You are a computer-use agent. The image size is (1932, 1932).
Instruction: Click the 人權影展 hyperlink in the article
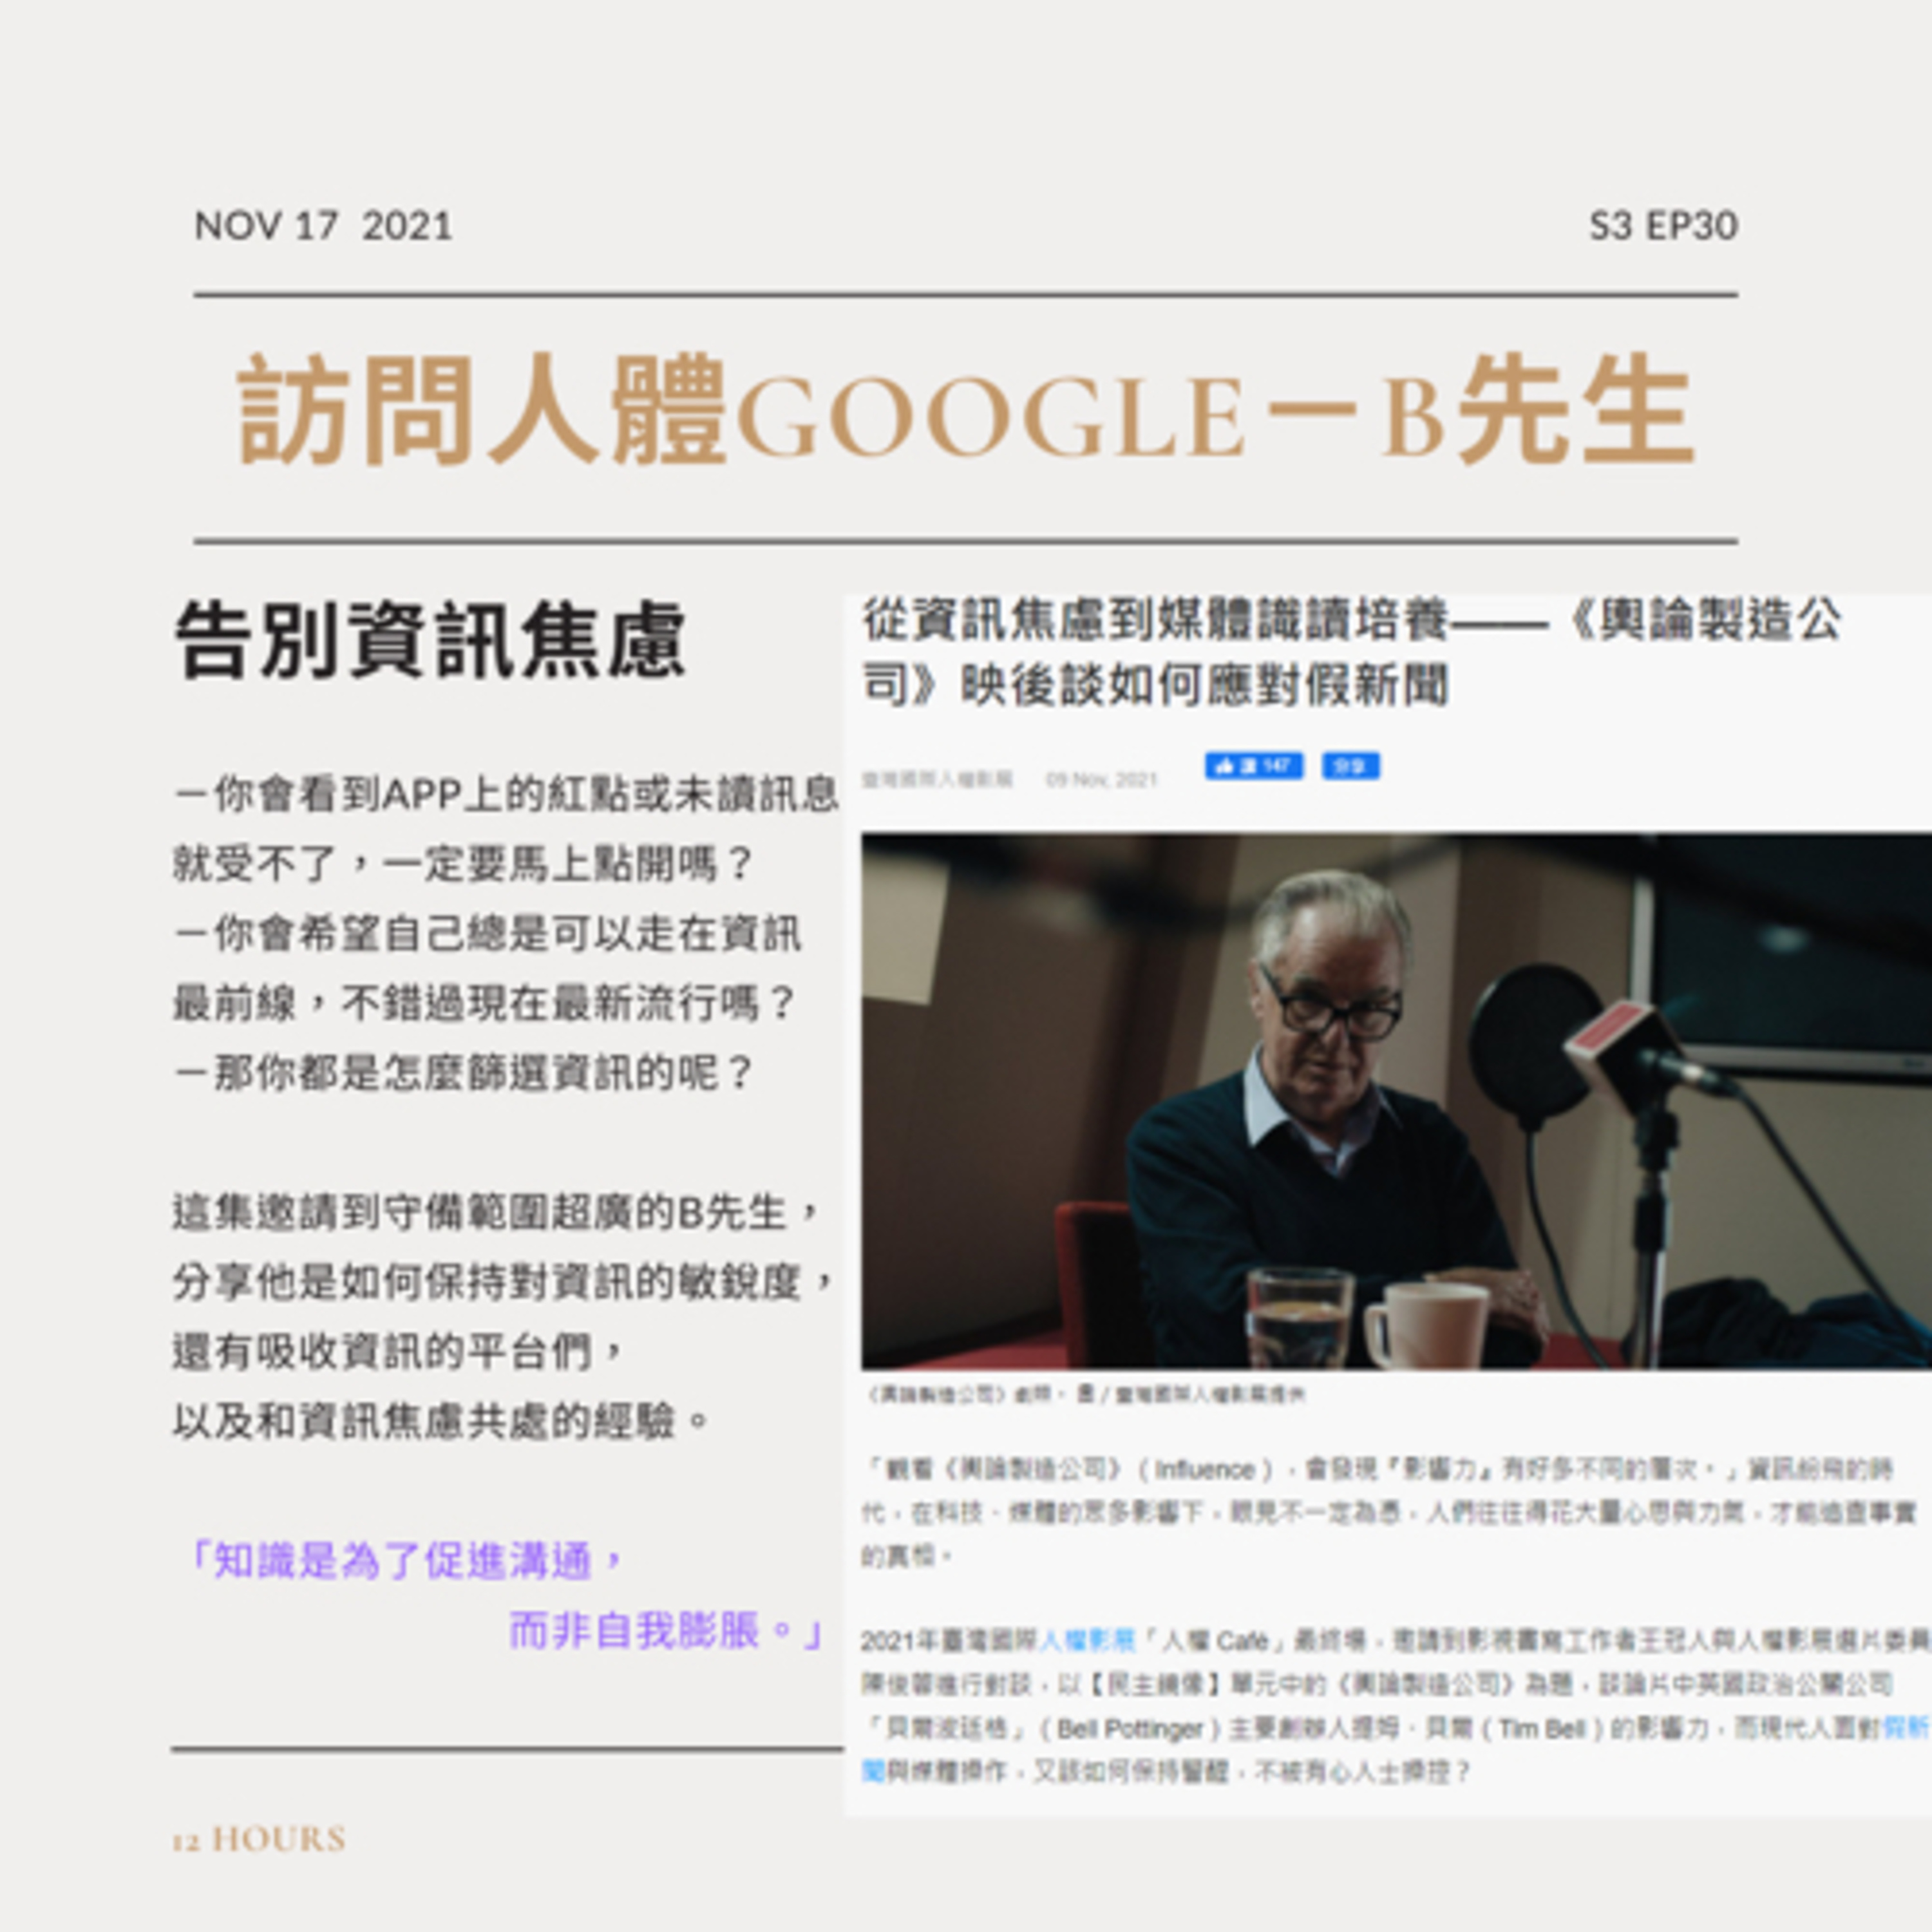[1087, 1640]
